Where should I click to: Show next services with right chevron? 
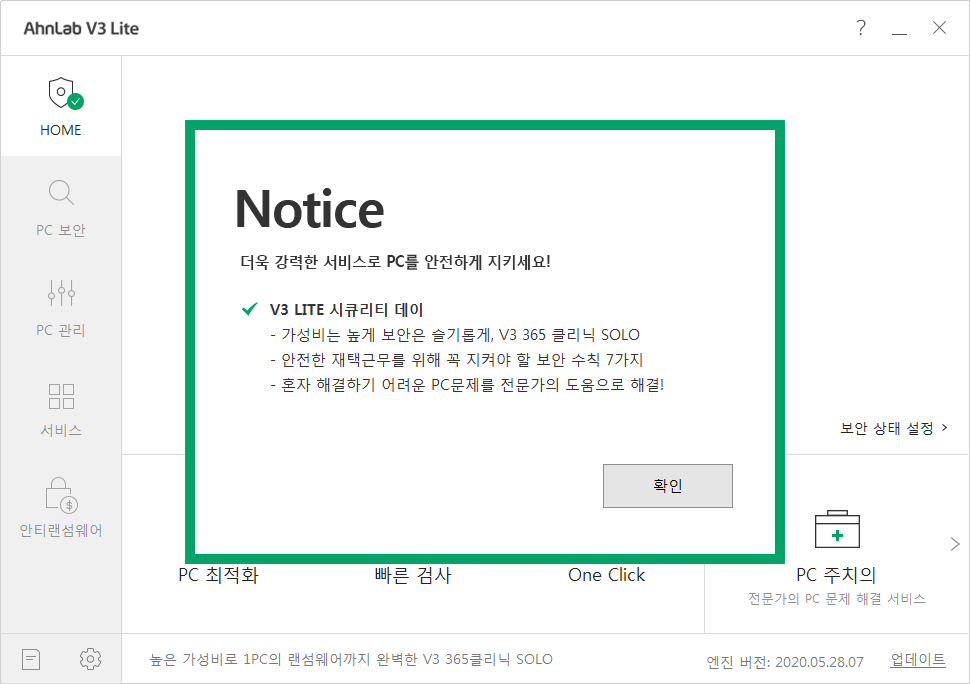click(x=955, y=544)
